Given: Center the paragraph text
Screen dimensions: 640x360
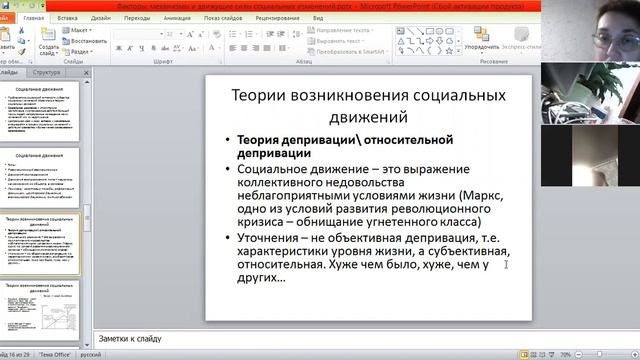Looking at the screenshot, I should (x=244, y=48).
